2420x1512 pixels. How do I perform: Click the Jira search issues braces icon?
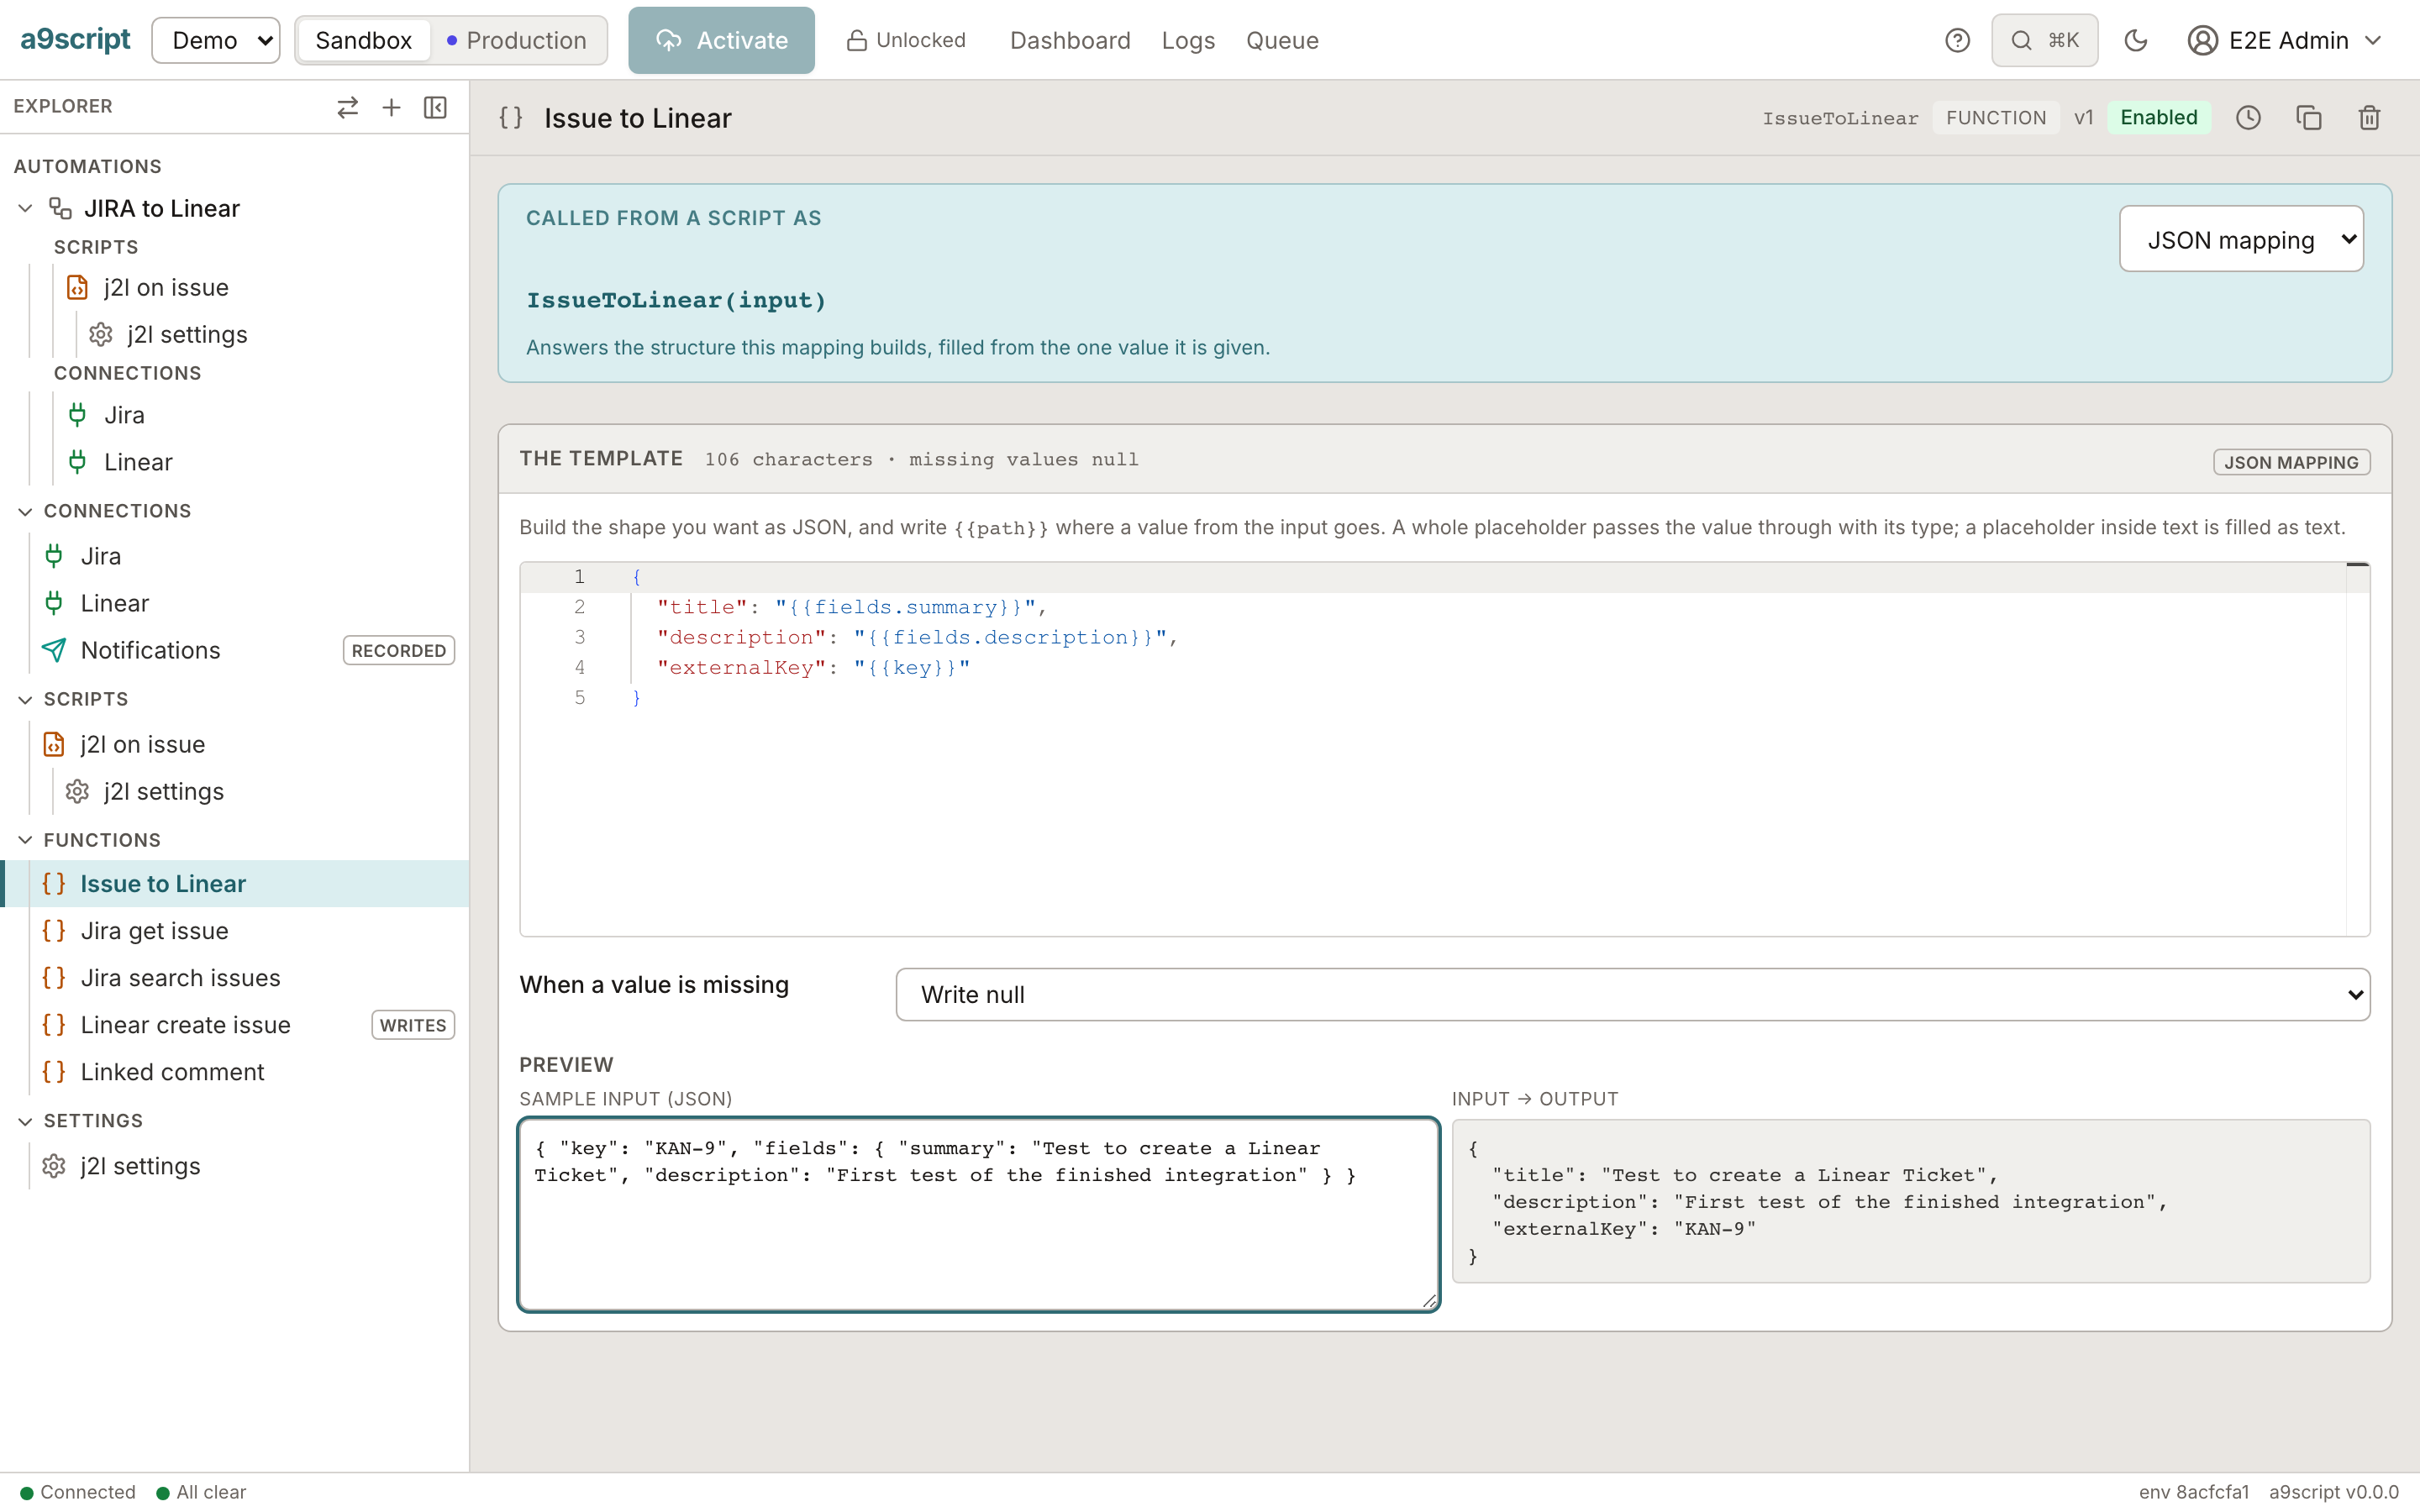tap(54, 978)
